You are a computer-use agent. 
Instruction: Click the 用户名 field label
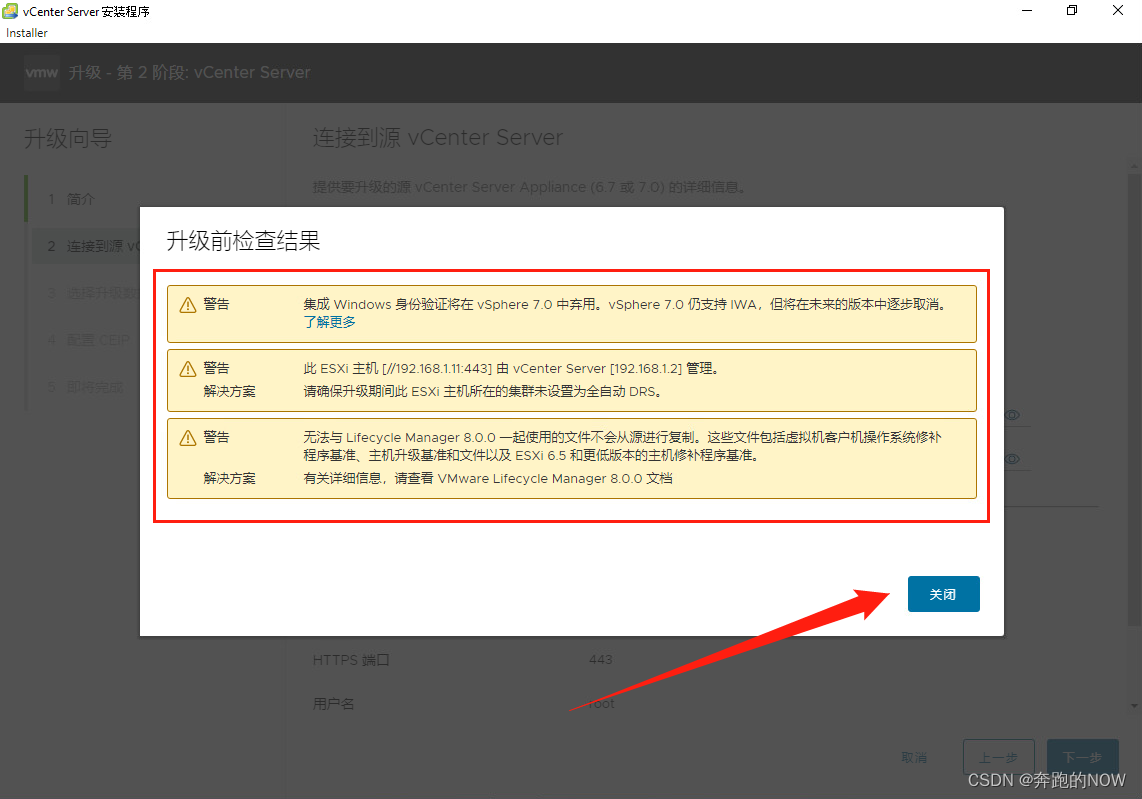coord(334,704)
